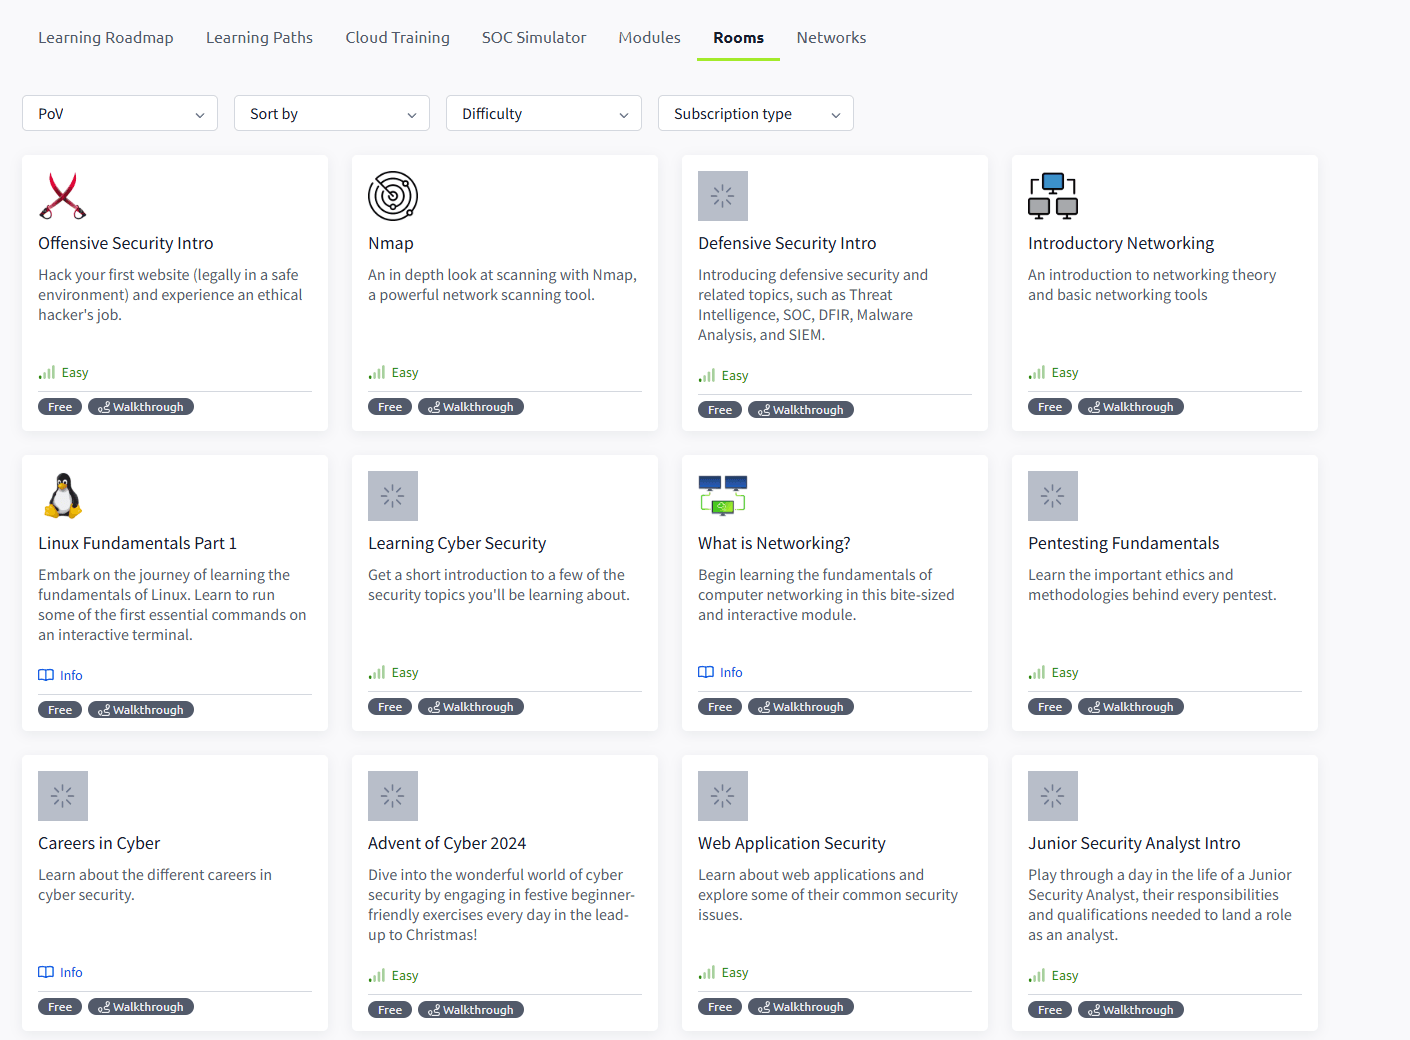Click the Introductory Networking computers icon
1410x1040 pixels.
point(1052,196)
